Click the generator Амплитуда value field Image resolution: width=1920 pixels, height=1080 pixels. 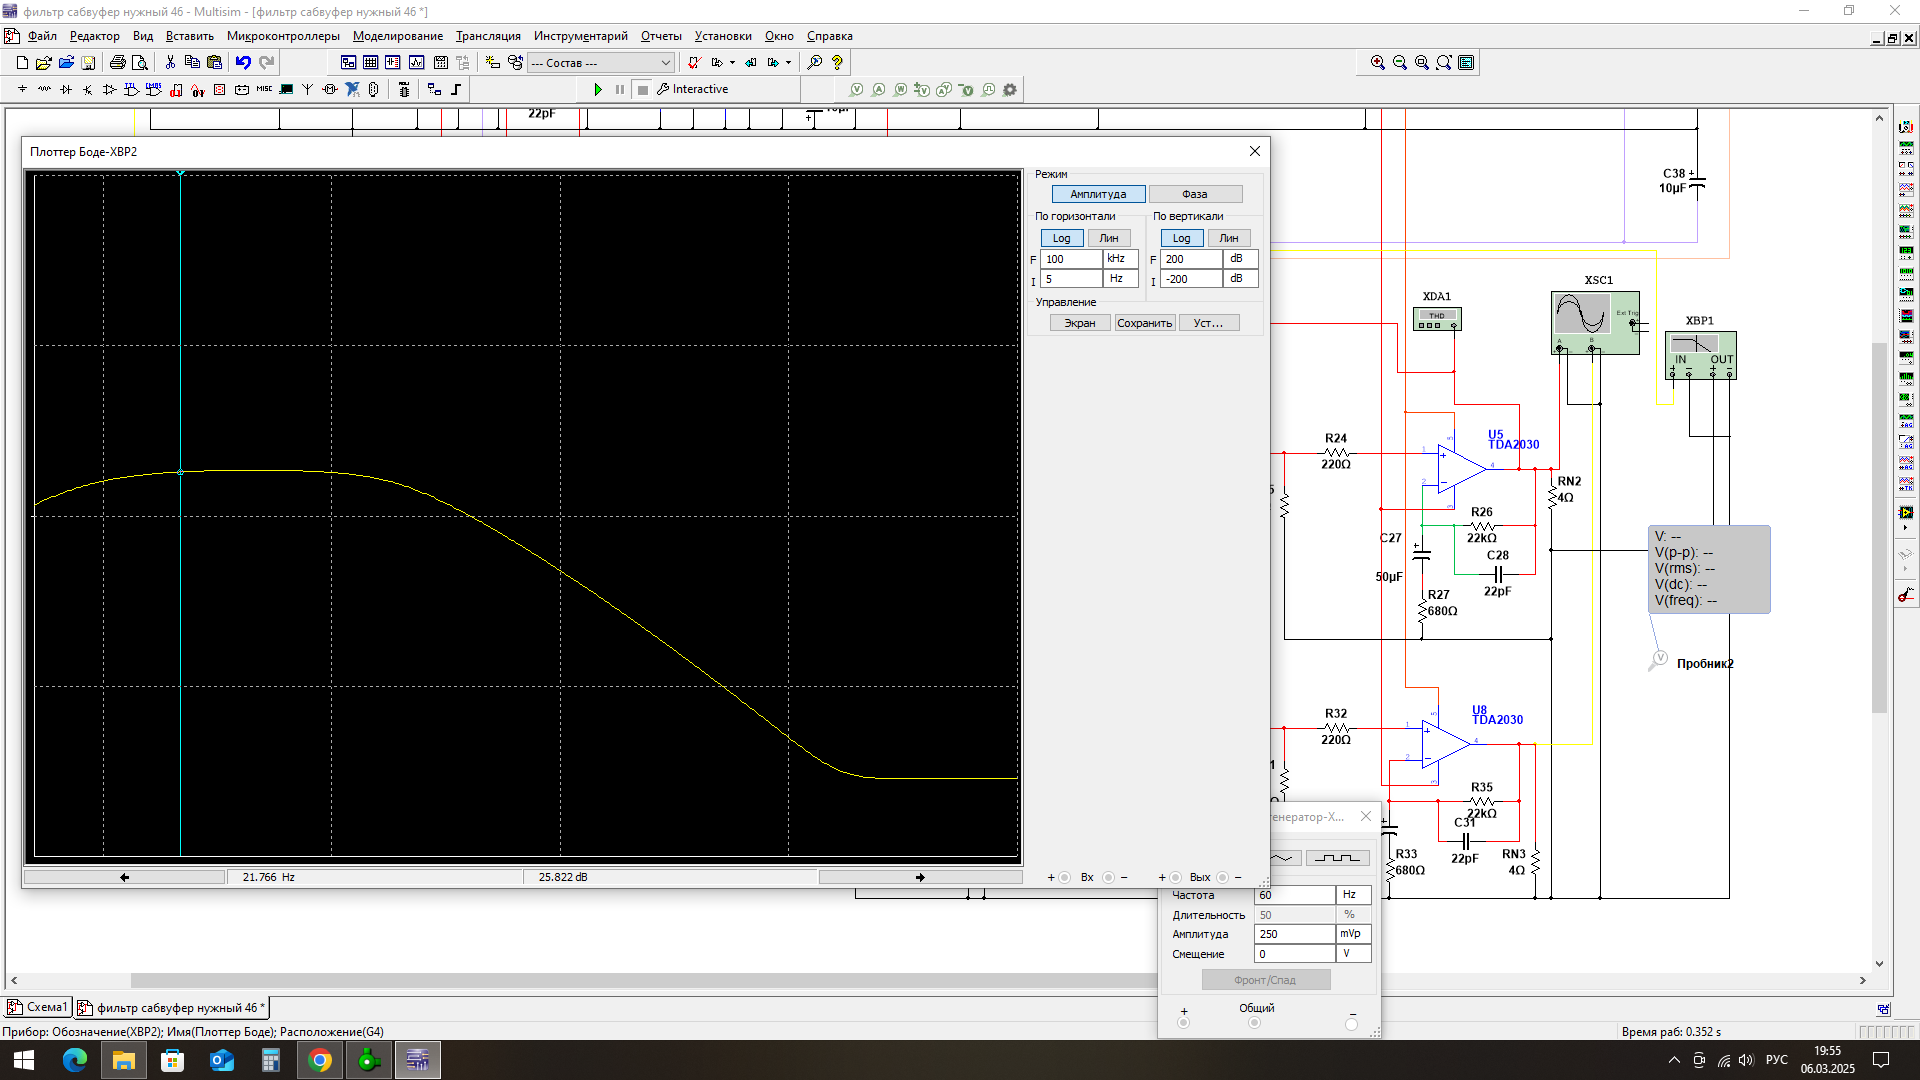click(1295, 934)
